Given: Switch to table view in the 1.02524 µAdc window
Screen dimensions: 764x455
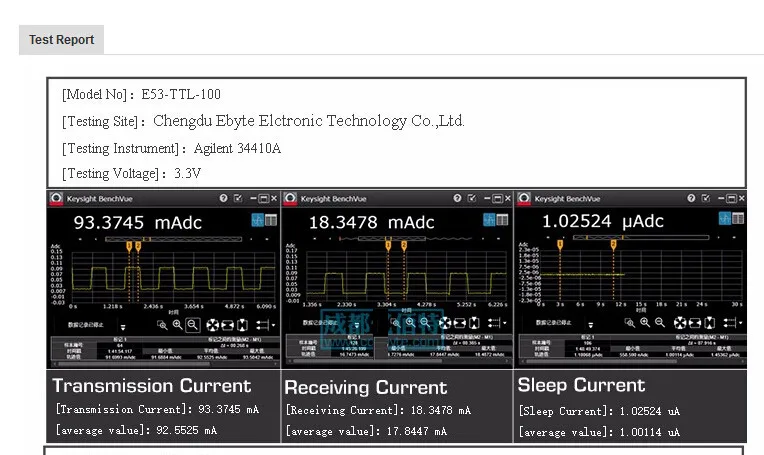Looking at the screenshot, I should (738, 218).
